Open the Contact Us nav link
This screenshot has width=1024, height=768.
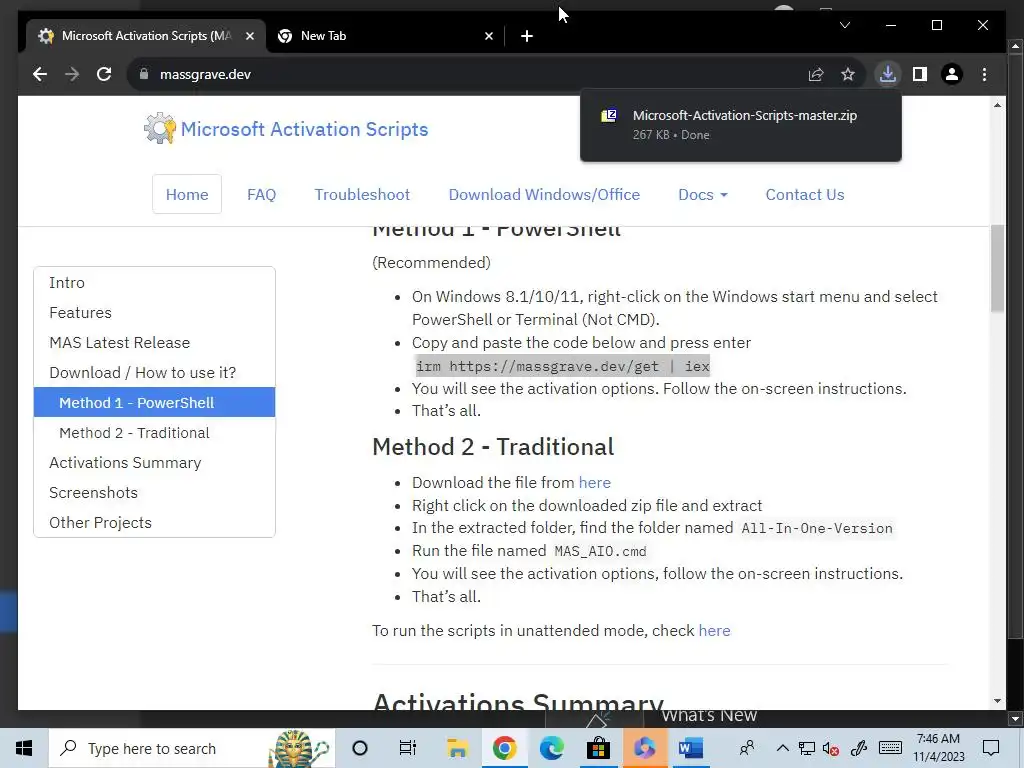[805, 195]
